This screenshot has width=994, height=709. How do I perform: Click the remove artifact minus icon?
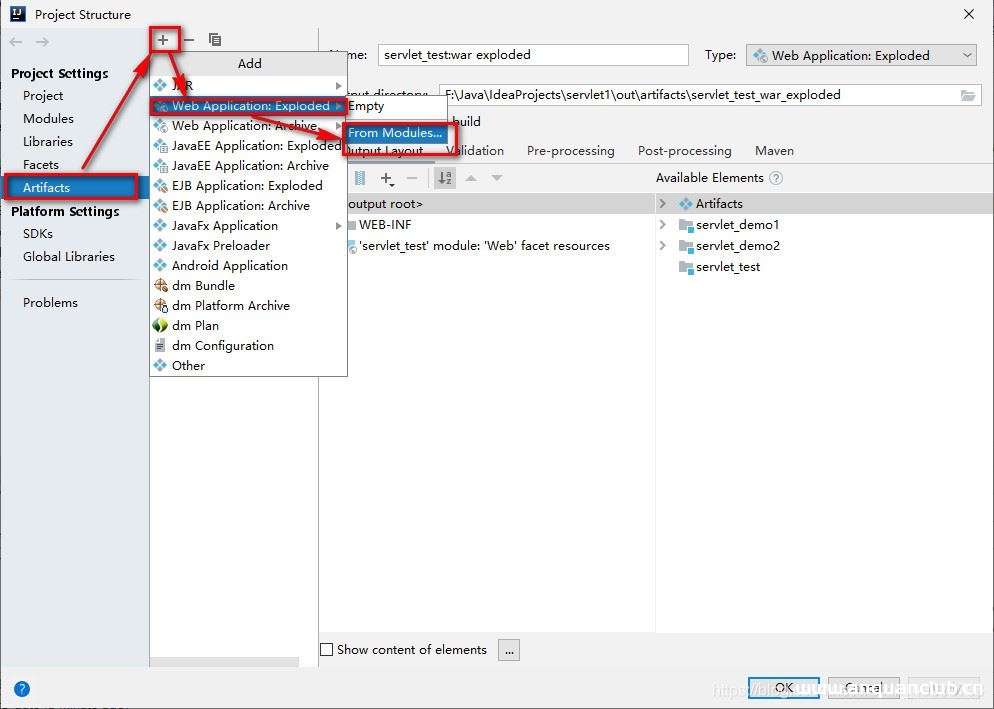[189, 40]
